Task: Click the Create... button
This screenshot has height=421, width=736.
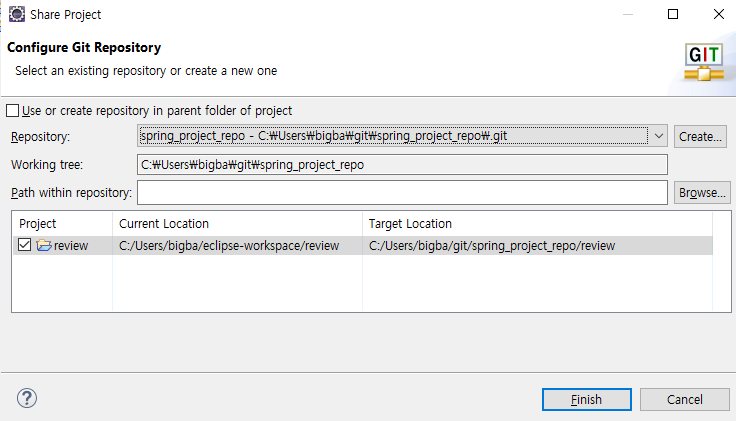Action: (x=700, y=137)
